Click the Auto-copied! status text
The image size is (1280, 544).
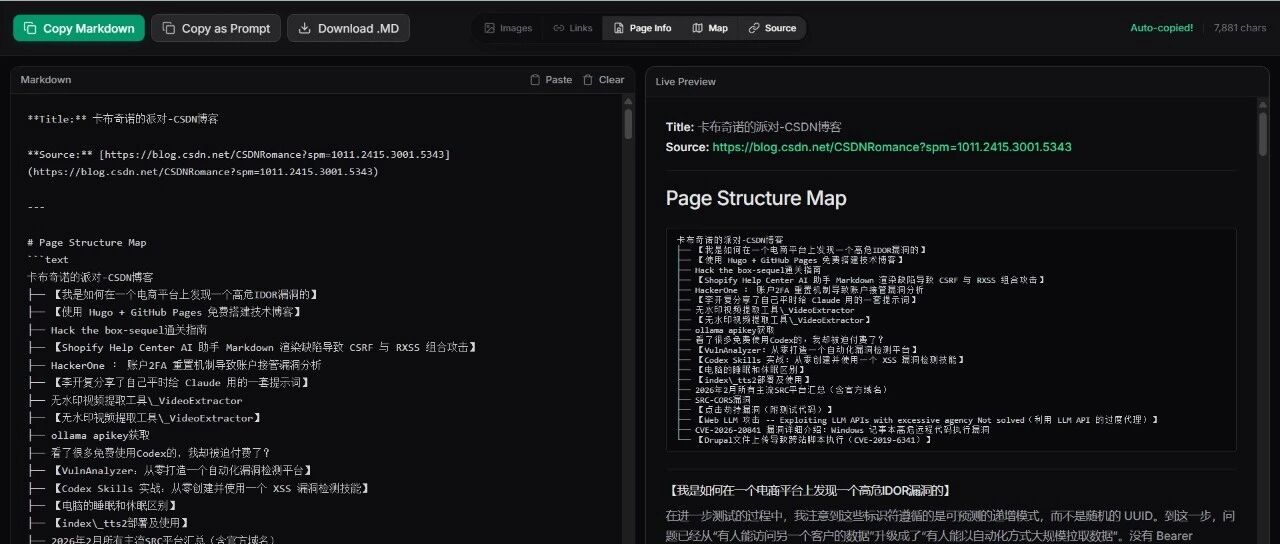[x=1161, y=28]
